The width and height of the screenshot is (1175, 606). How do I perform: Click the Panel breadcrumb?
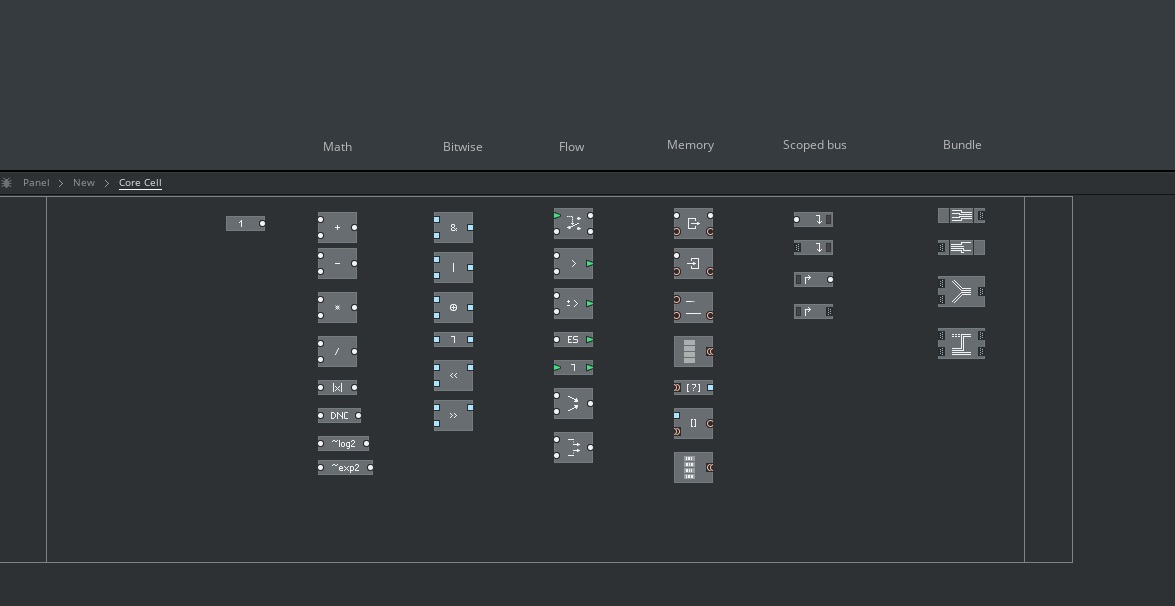pos(36,183)
